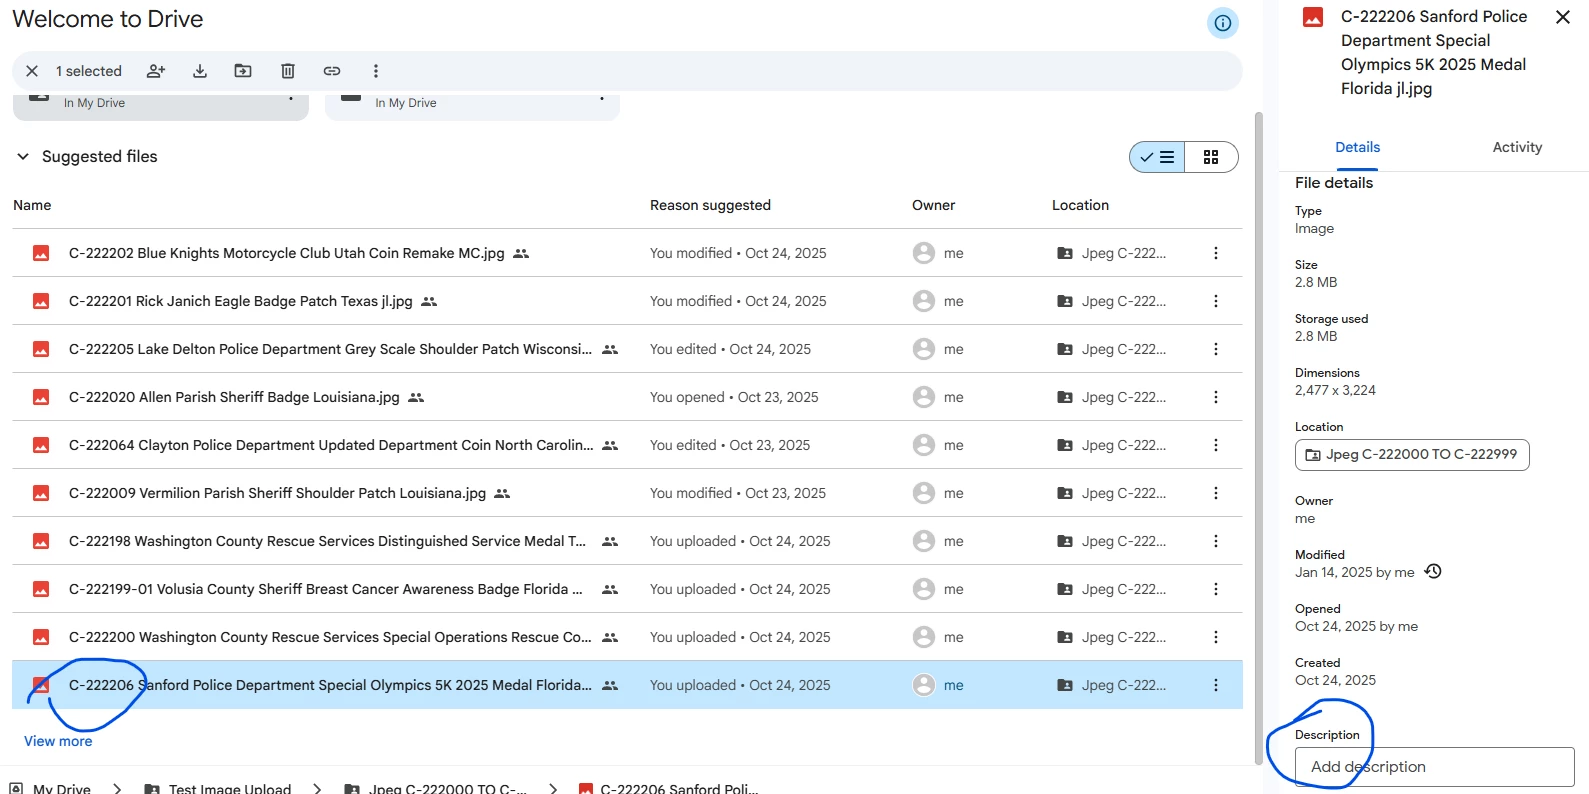Open location folder of C-222202 row
This screenshot has width=1589, height=794.
pos(1111,253)
